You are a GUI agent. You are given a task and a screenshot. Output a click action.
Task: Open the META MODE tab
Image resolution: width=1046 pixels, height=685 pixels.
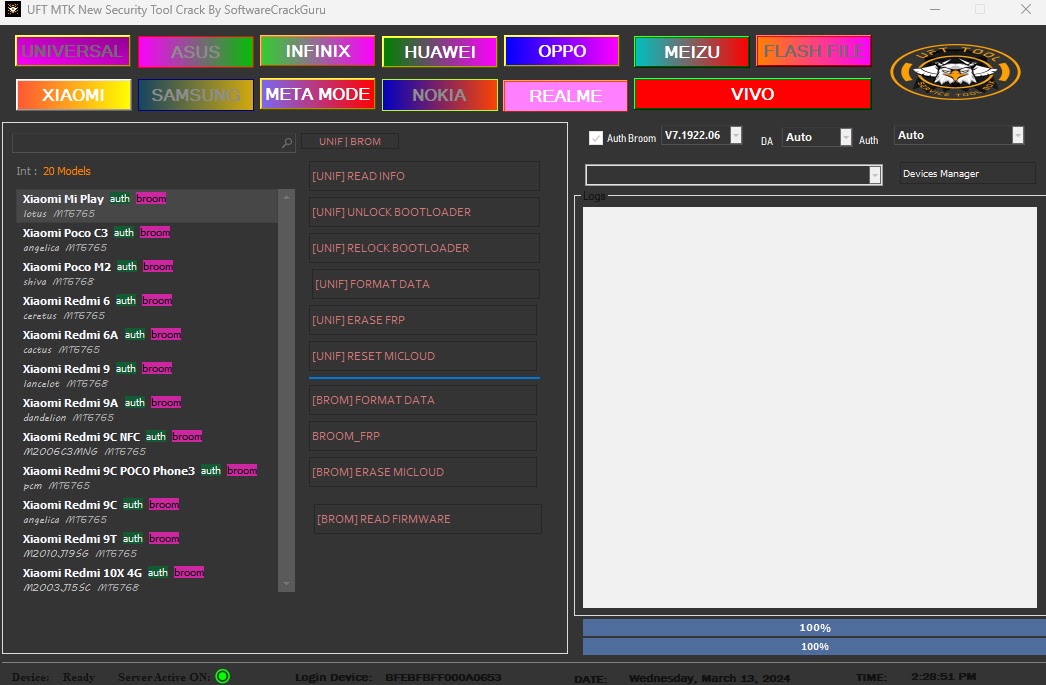tap(318, 94)
